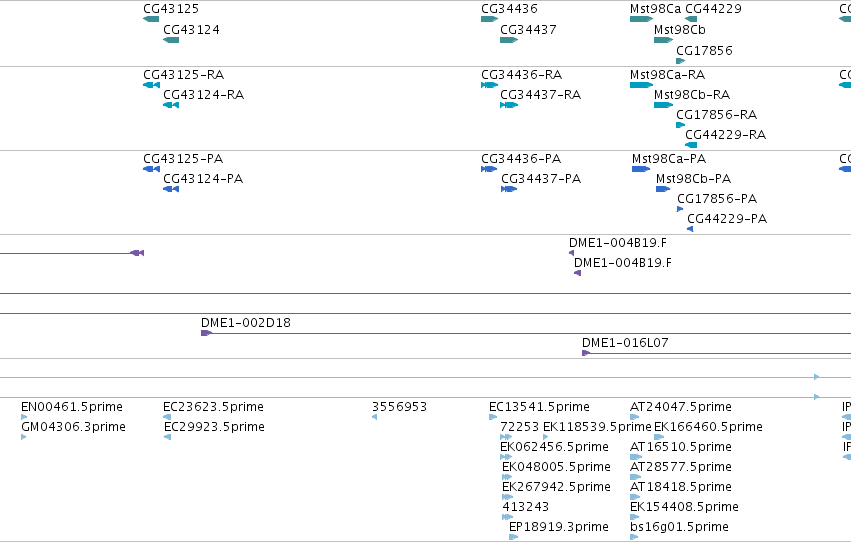Click the EC29923.5prime EST label
Image resolution: width=851 pixels, height=542 pixels.
coord(214,427)
